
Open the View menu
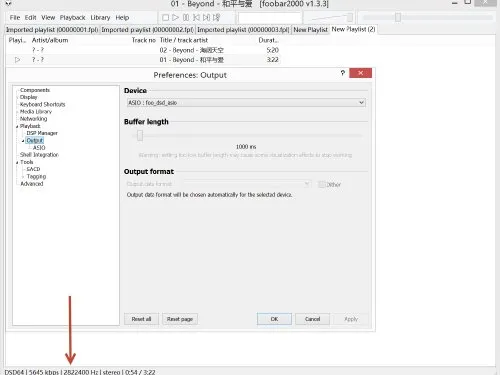(48, 17)
